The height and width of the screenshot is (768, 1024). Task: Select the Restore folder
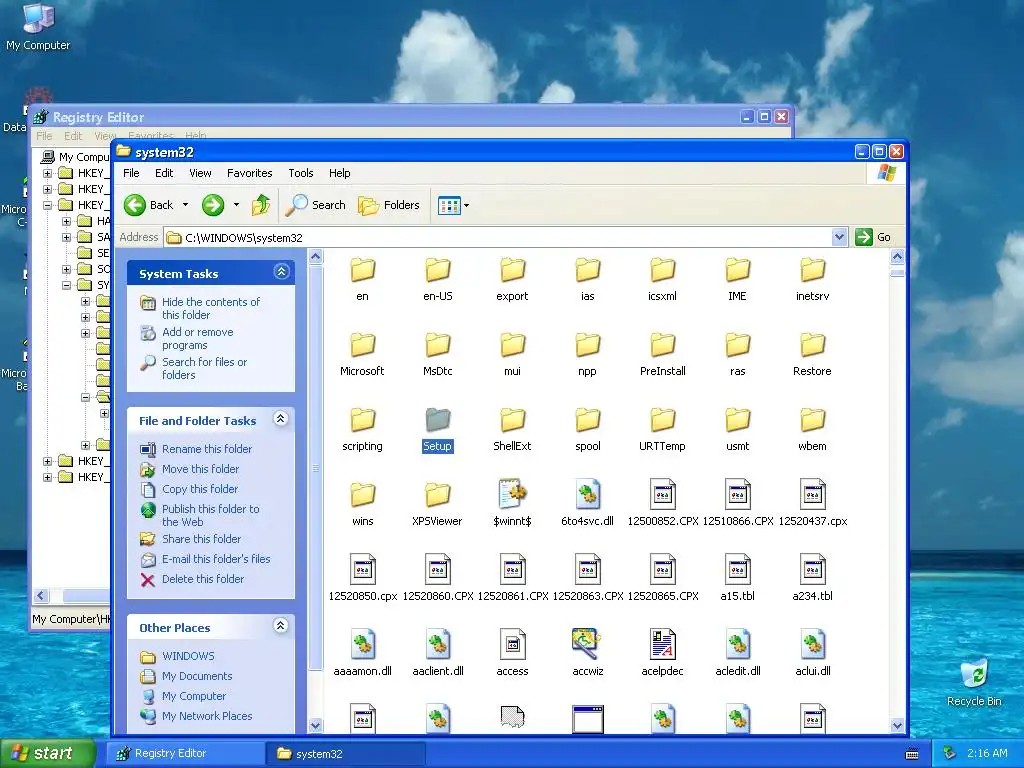point(812,355)
